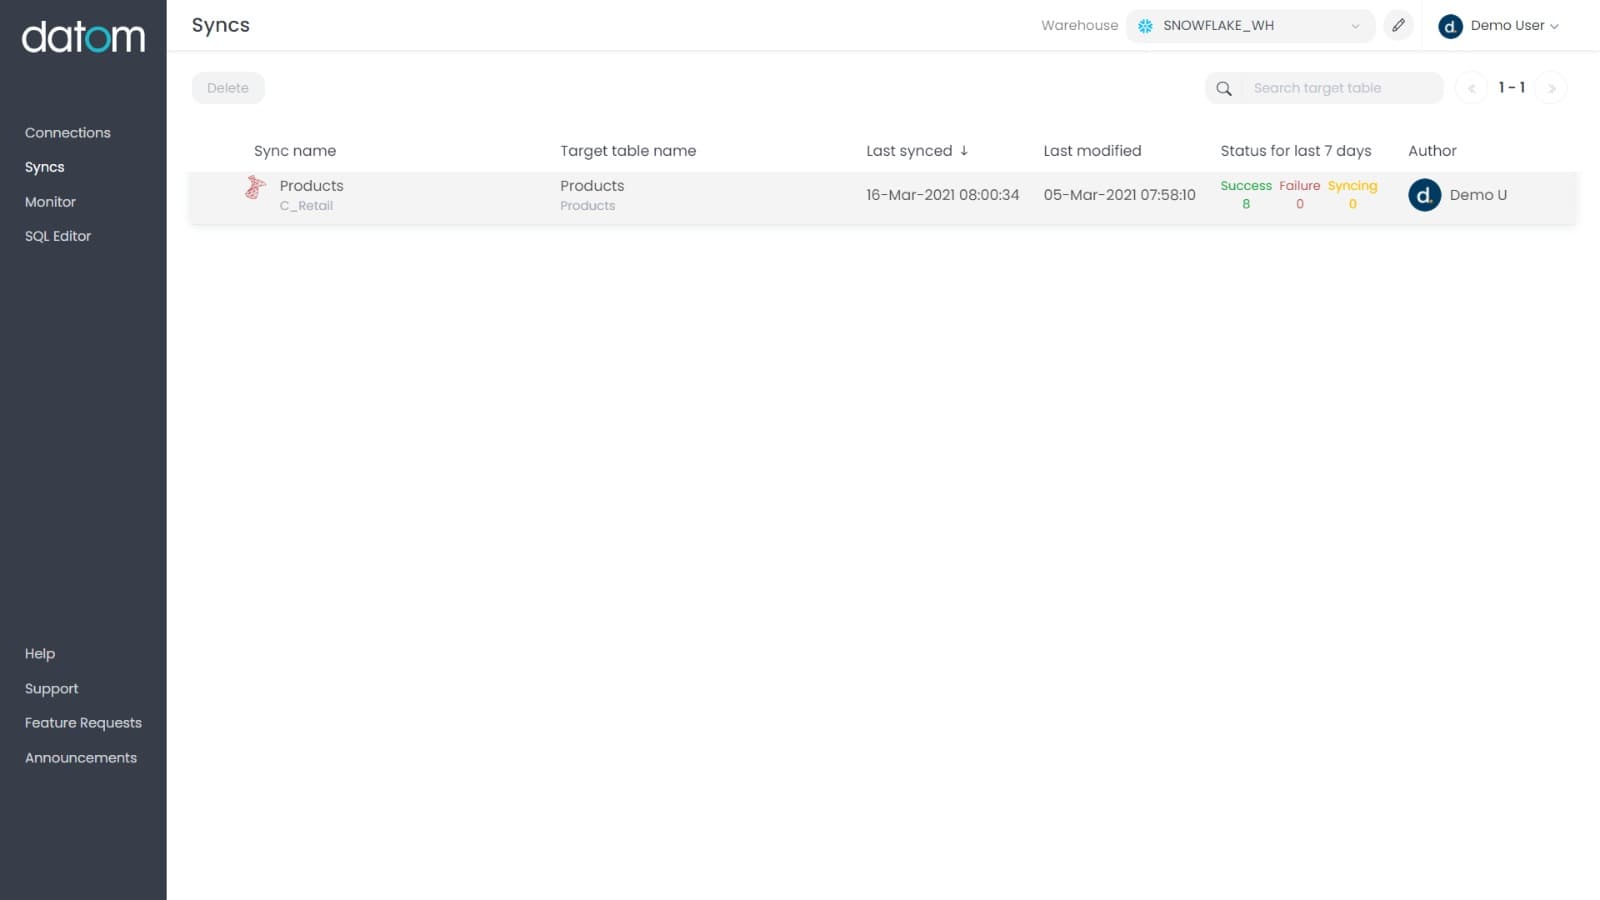
Task: Click the datom logo
Action: tap(83, 37)
